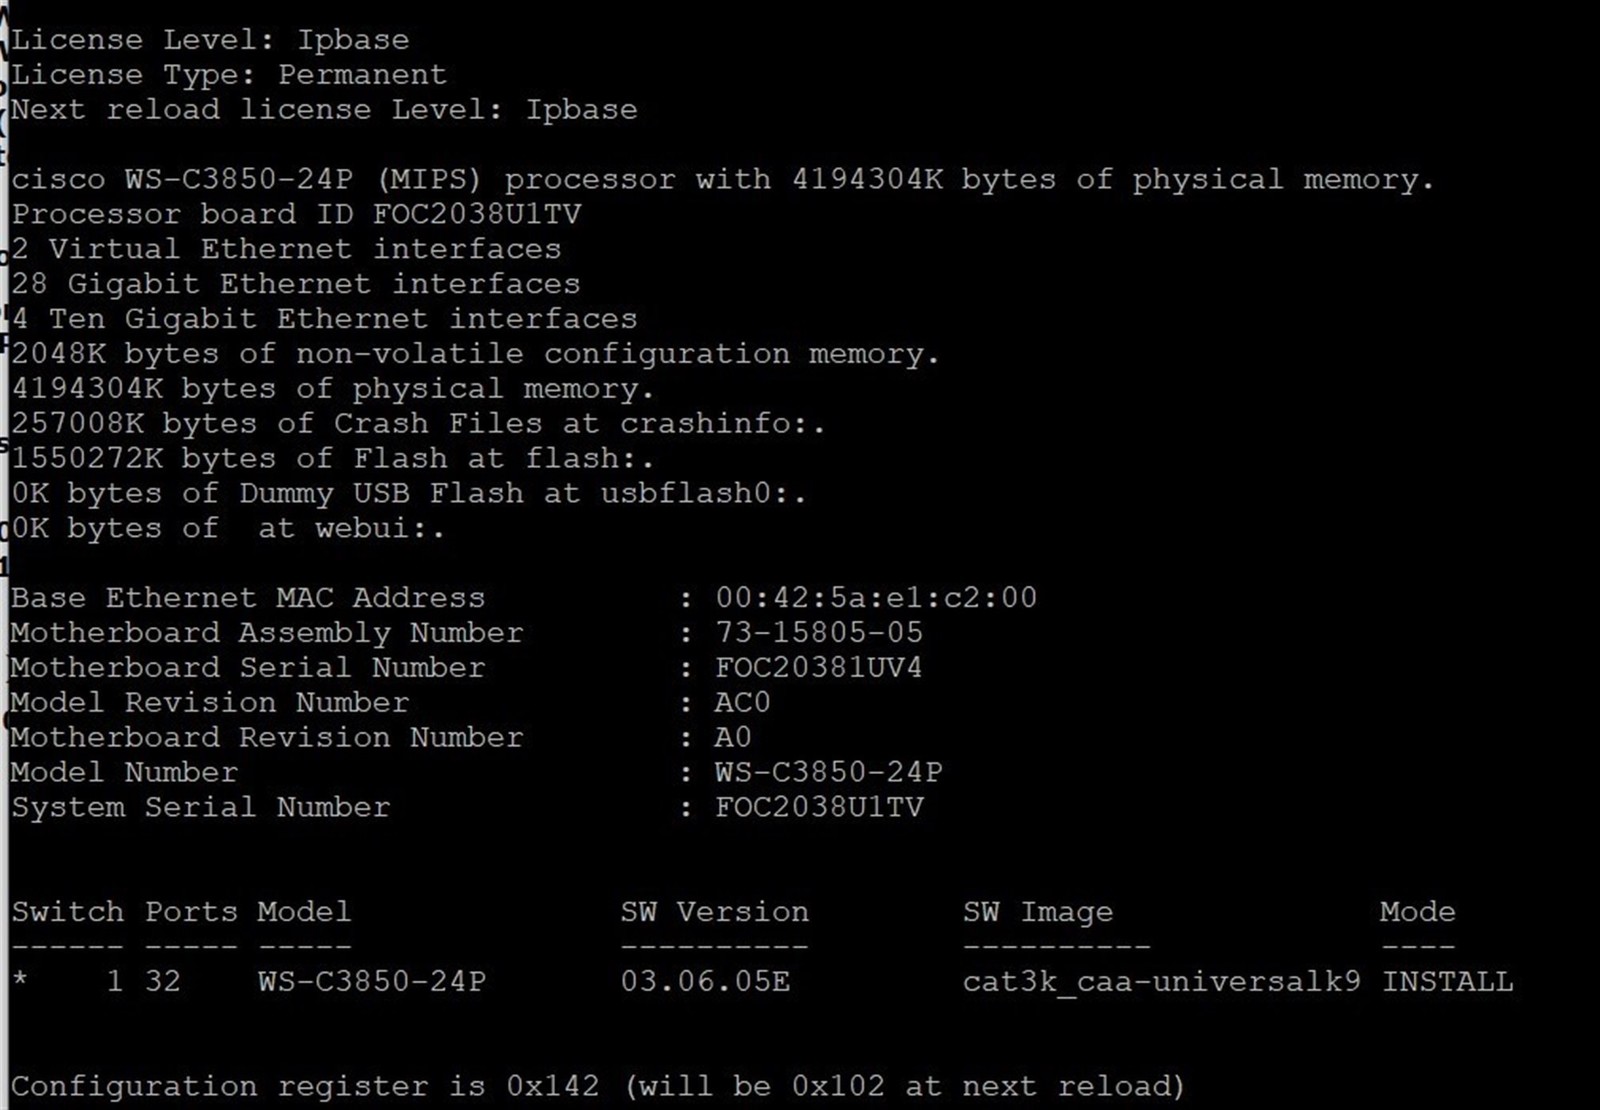Click the INSTALL mode value
1600x1110 pixels.
1447,982
